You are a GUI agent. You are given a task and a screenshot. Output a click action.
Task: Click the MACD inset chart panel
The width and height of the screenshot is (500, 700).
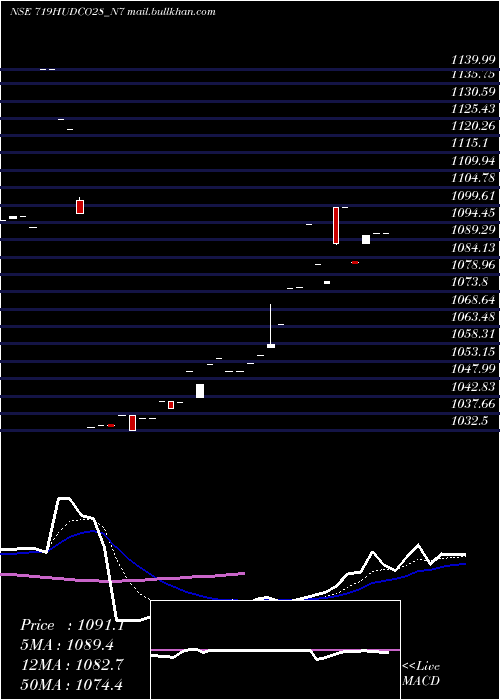tap(275, 650)
